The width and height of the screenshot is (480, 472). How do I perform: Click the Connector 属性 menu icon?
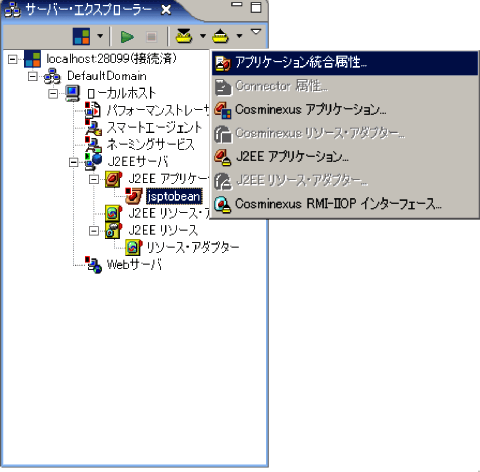point(223,87)
